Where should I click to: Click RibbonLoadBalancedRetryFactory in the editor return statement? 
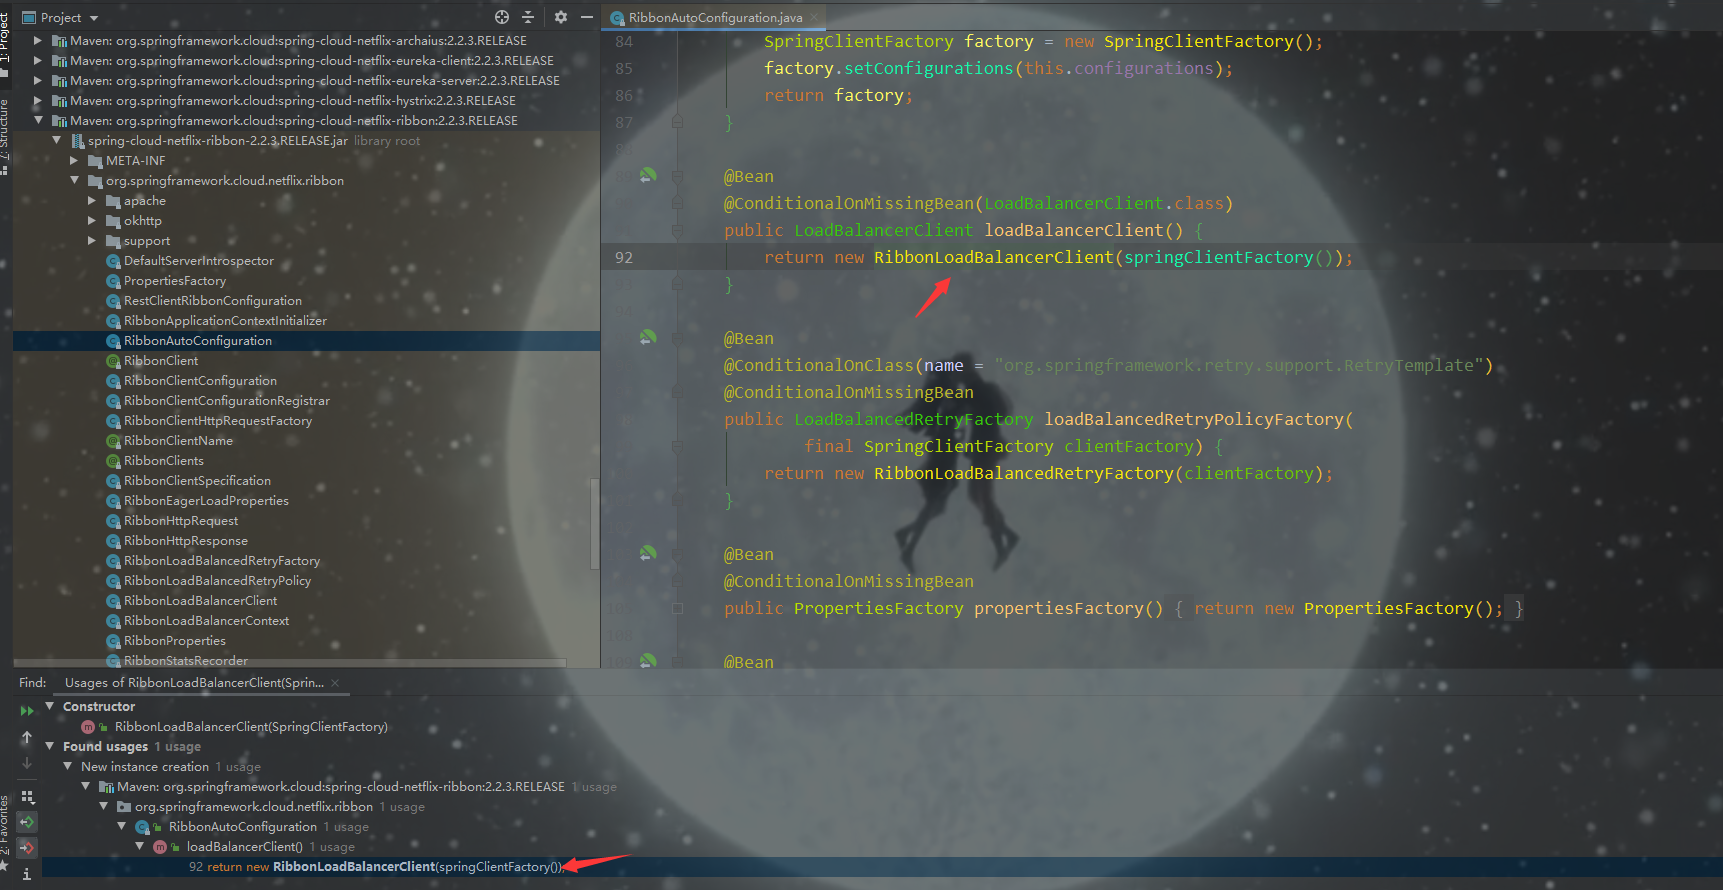1023,473
